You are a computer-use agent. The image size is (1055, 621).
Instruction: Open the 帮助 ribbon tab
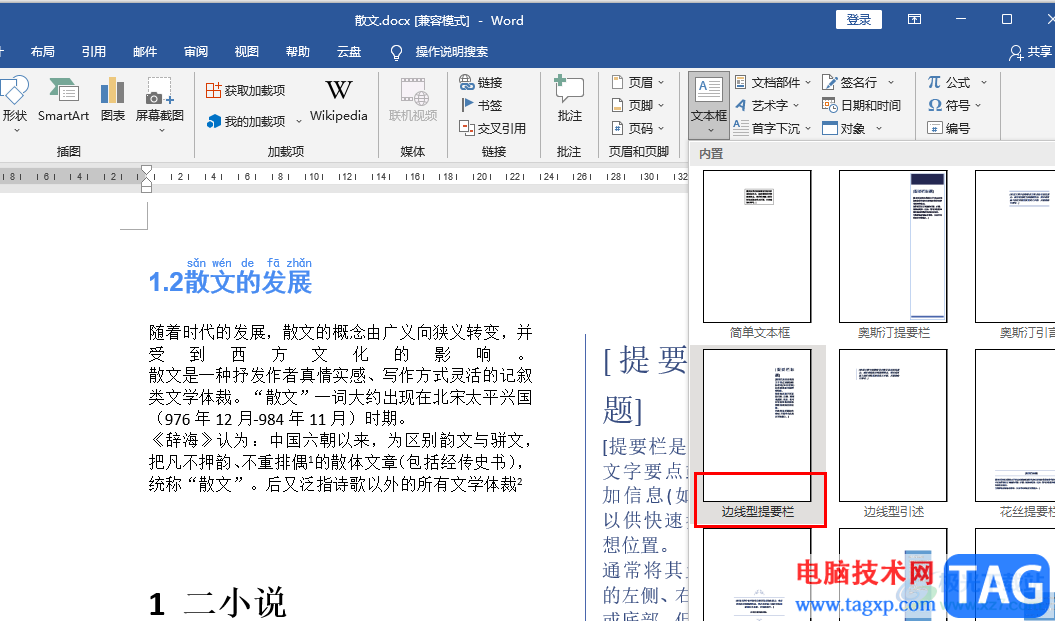pyautogui.click(x=298, y=52)
